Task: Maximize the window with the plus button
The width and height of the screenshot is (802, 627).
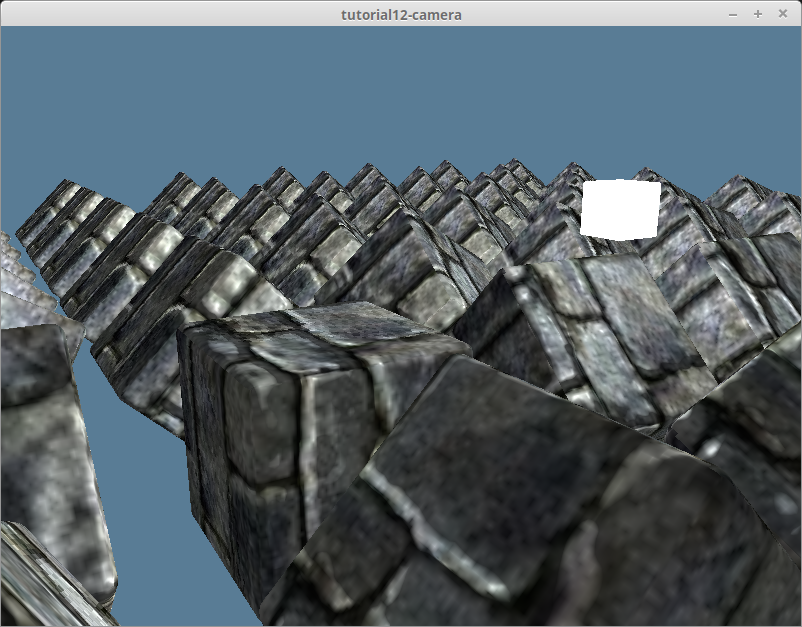Action: [x=757, y=14]
